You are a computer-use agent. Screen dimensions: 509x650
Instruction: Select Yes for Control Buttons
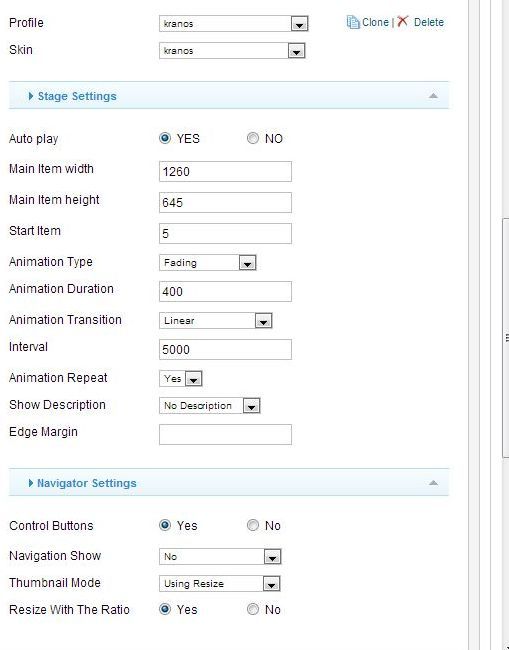[x=165, y=525]
